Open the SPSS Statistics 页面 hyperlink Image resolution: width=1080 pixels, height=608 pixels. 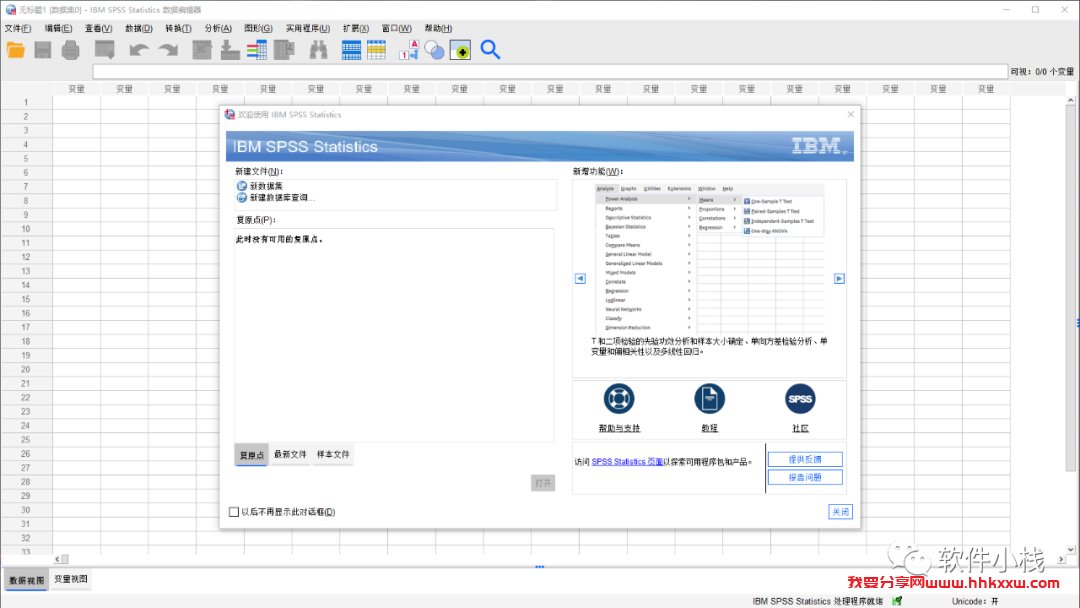(627, 462)
